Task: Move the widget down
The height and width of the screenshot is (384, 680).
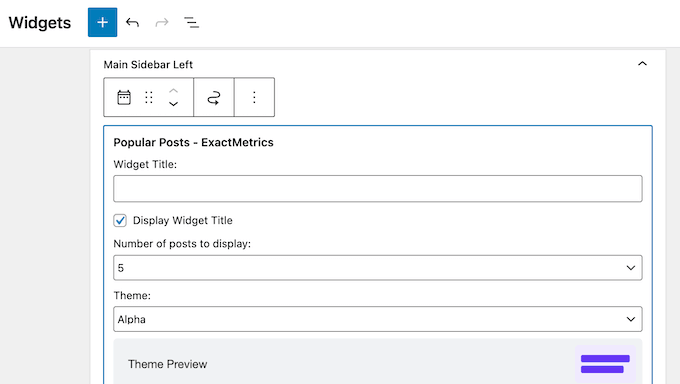Action: pyautogui.click(x=173, y=104)
